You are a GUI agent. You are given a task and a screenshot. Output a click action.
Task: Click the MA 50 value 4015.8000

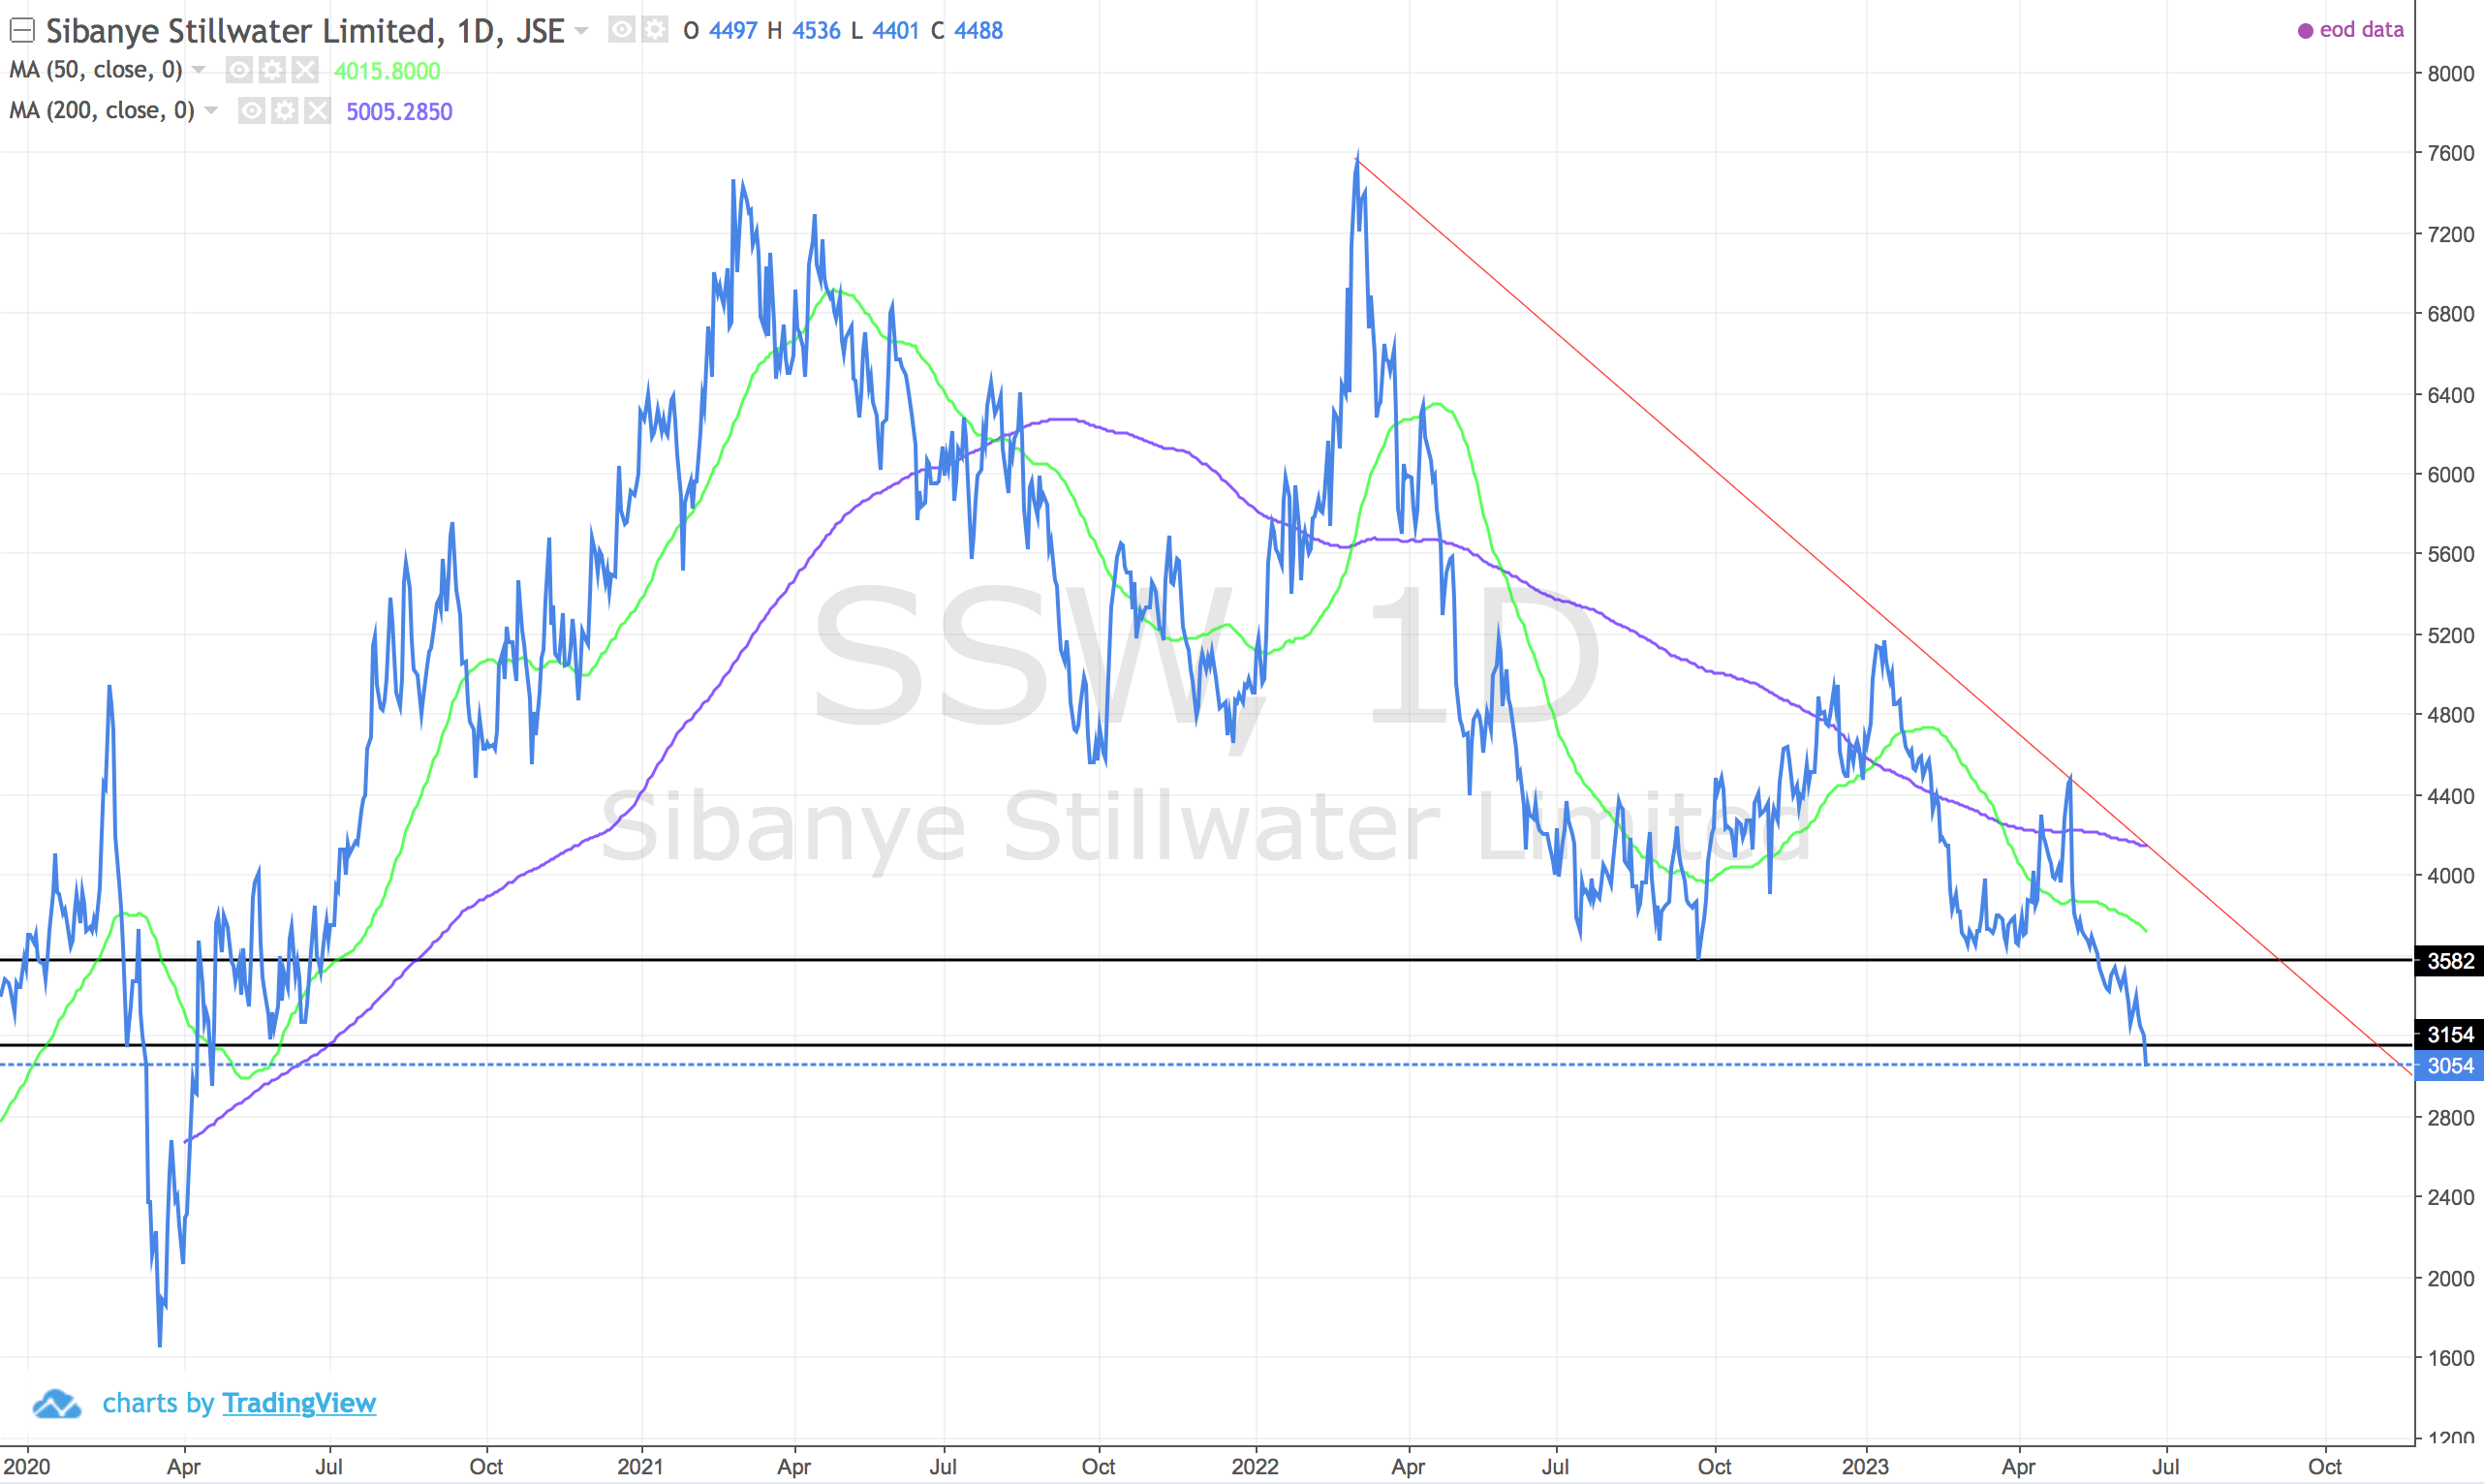[x=387, y=71]
